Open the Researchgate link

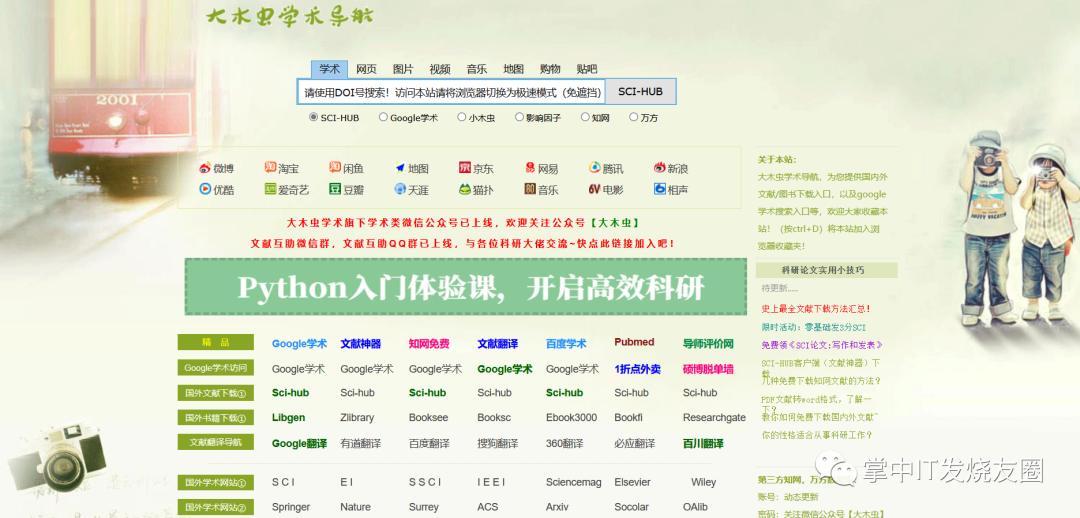point(714,417)
